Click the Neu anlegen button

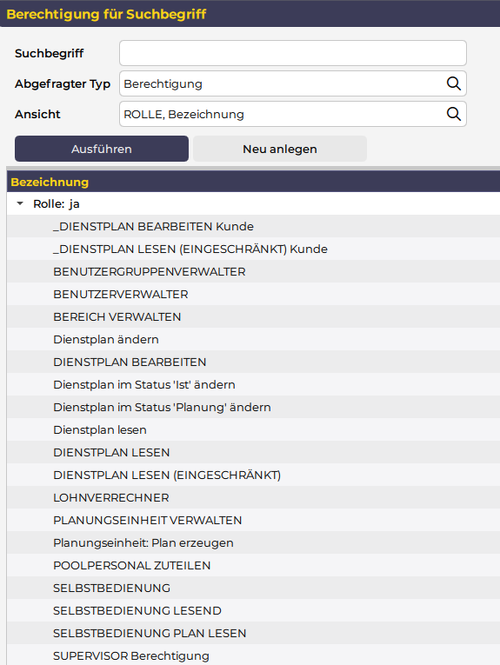point(280,149)
